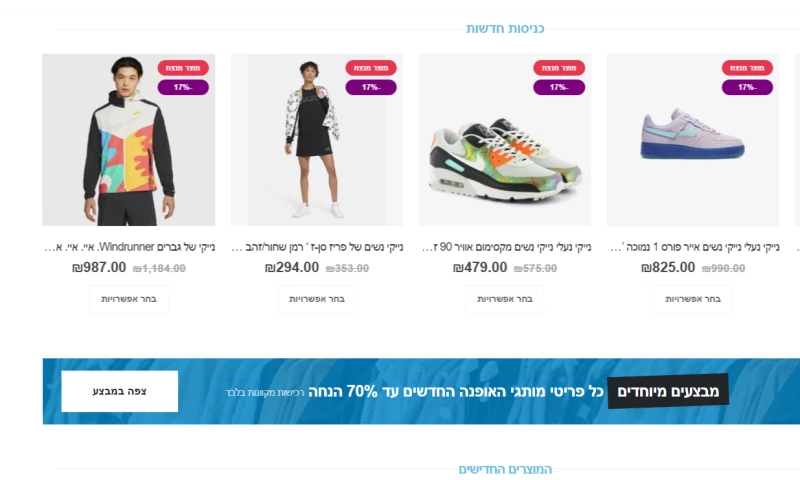Click 'בחר אפשרויות' under the Air Max 90
This screenshot has width=800, height=480.
pyautogui.click(x=505, y=299)
